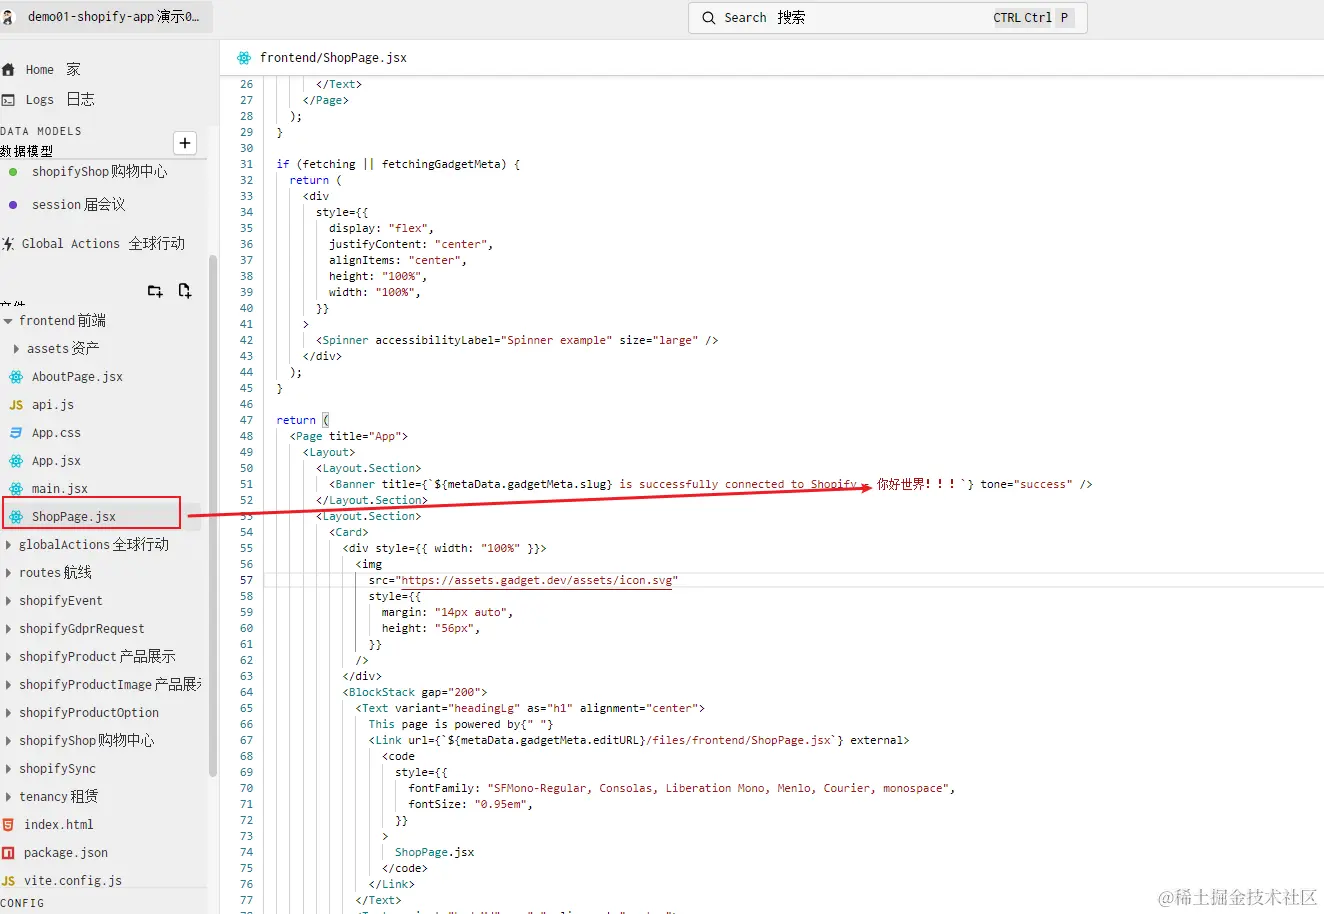
Task: Open the AboutPage.jsx file
Action: click(77, 377)
